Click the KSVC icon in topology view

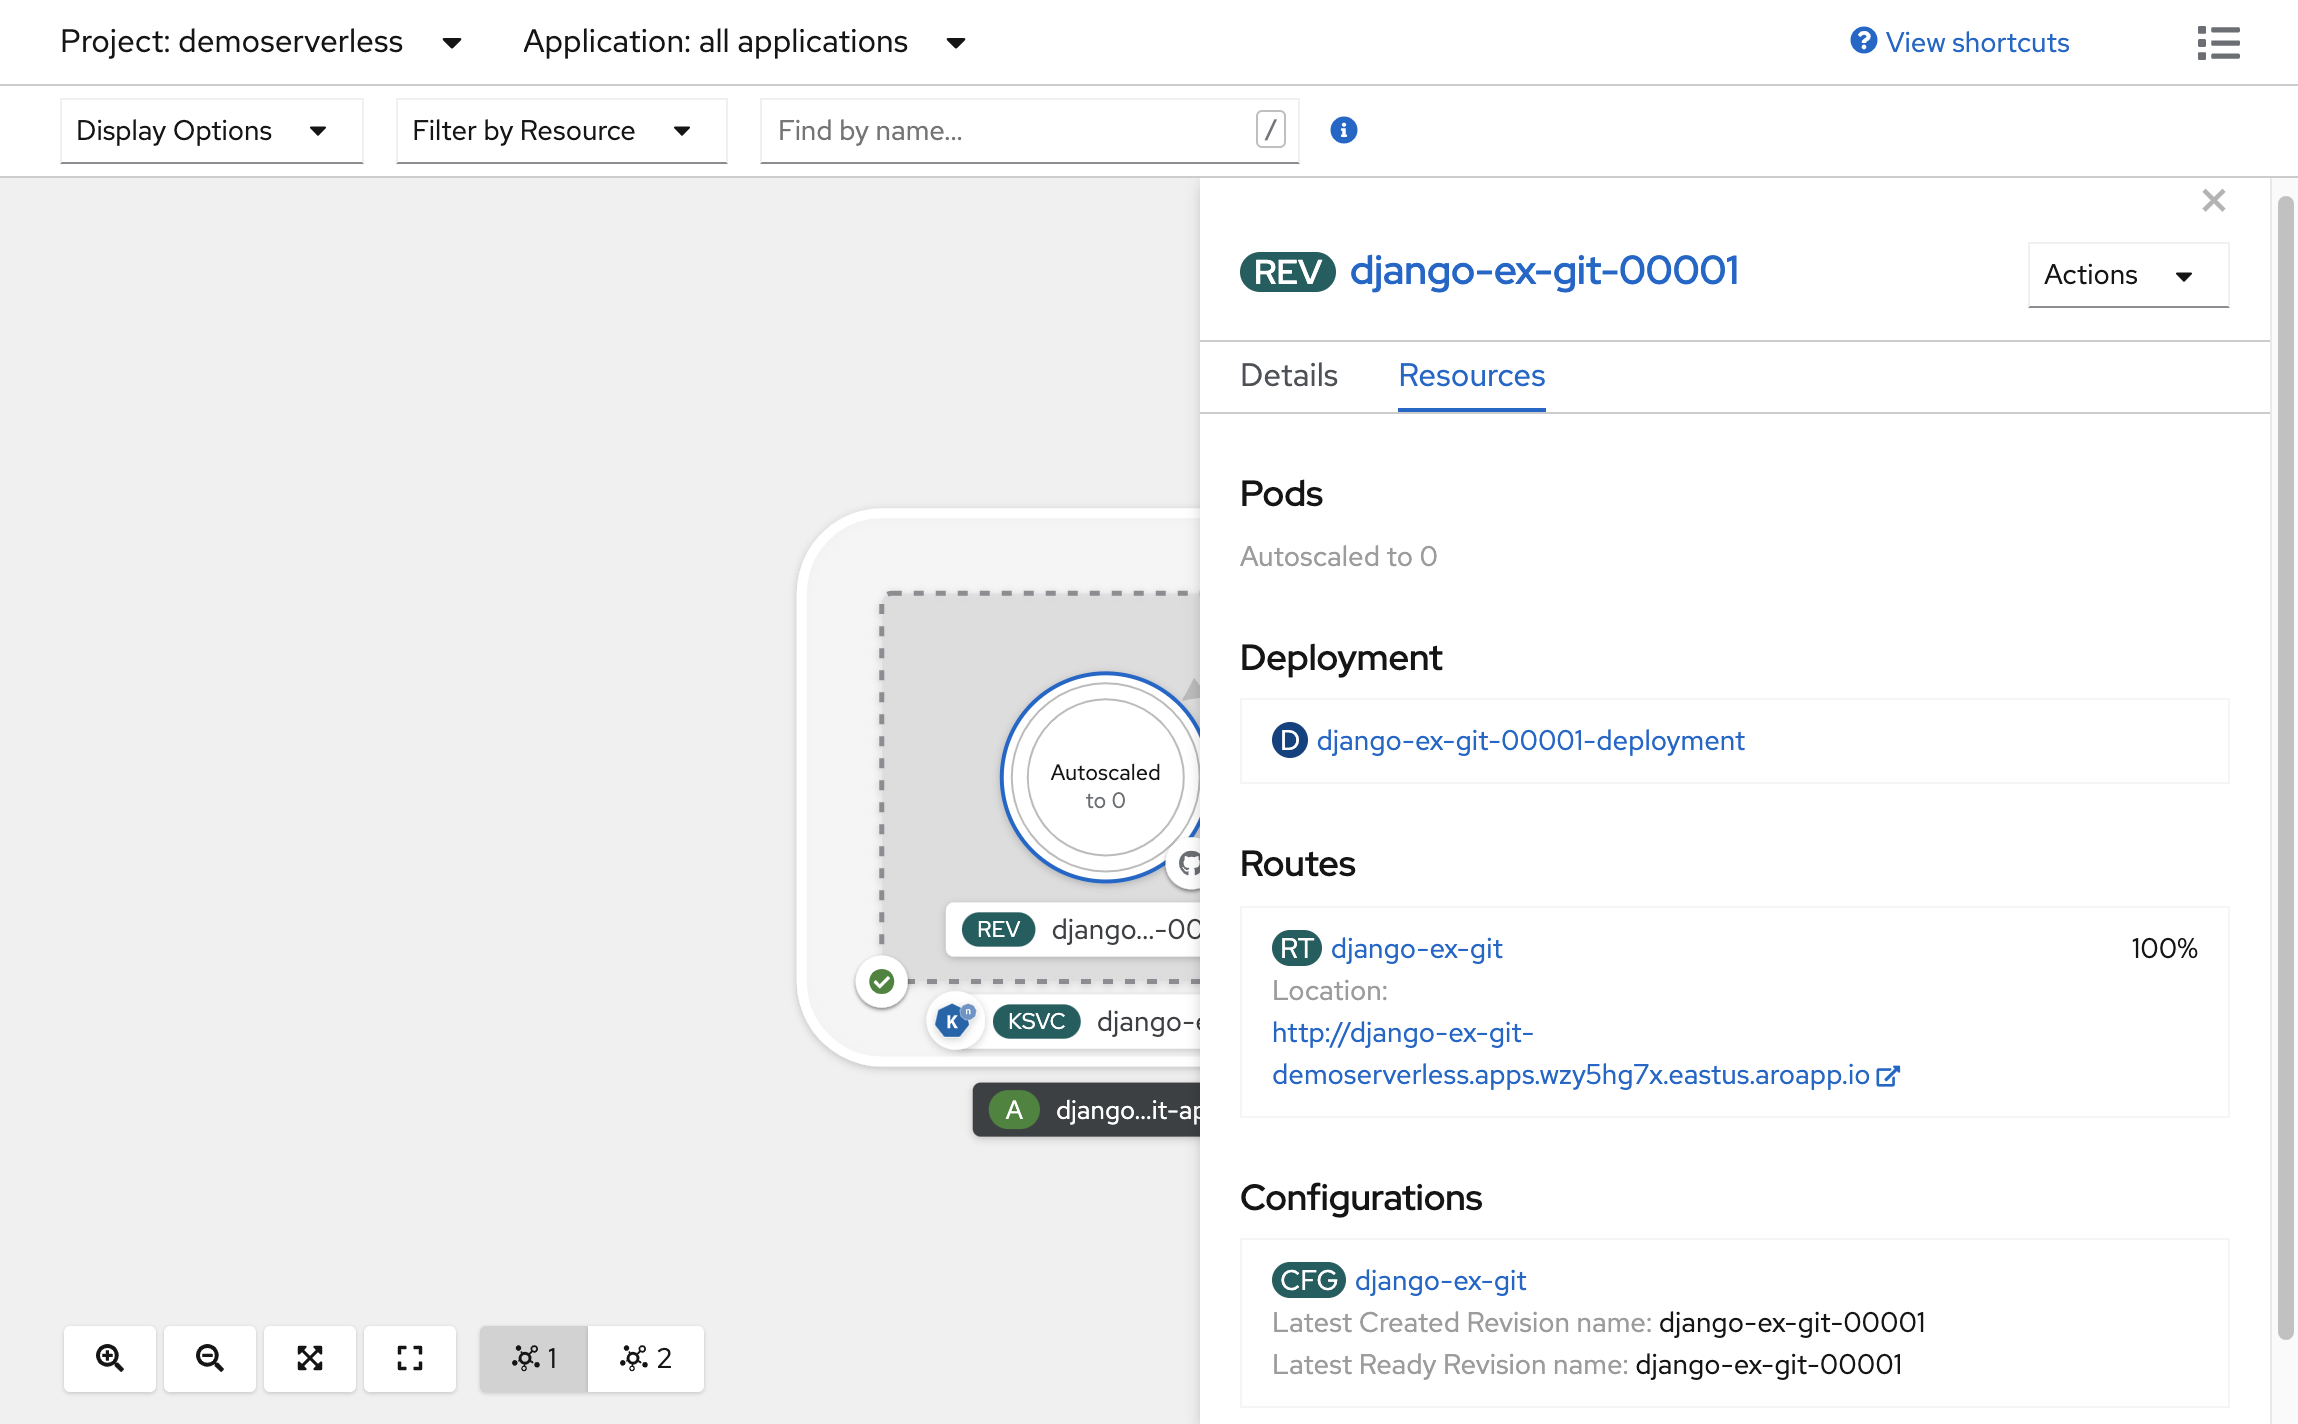1036,1019
